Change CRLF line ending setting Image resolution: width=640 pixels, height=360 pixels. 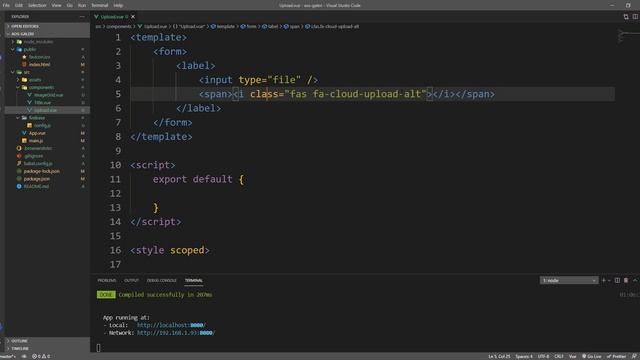coord(559,356)
